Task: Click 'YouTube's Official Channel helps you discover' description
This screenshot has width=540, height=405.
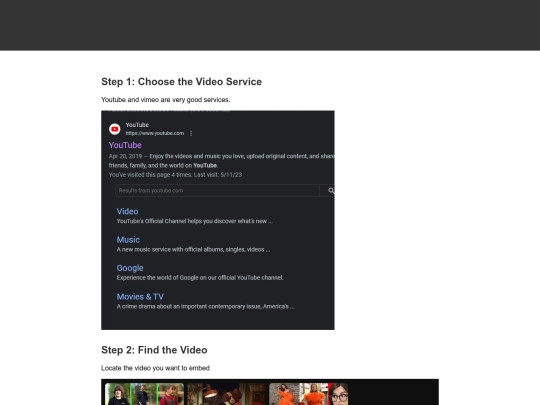Action: coord(195,221)
